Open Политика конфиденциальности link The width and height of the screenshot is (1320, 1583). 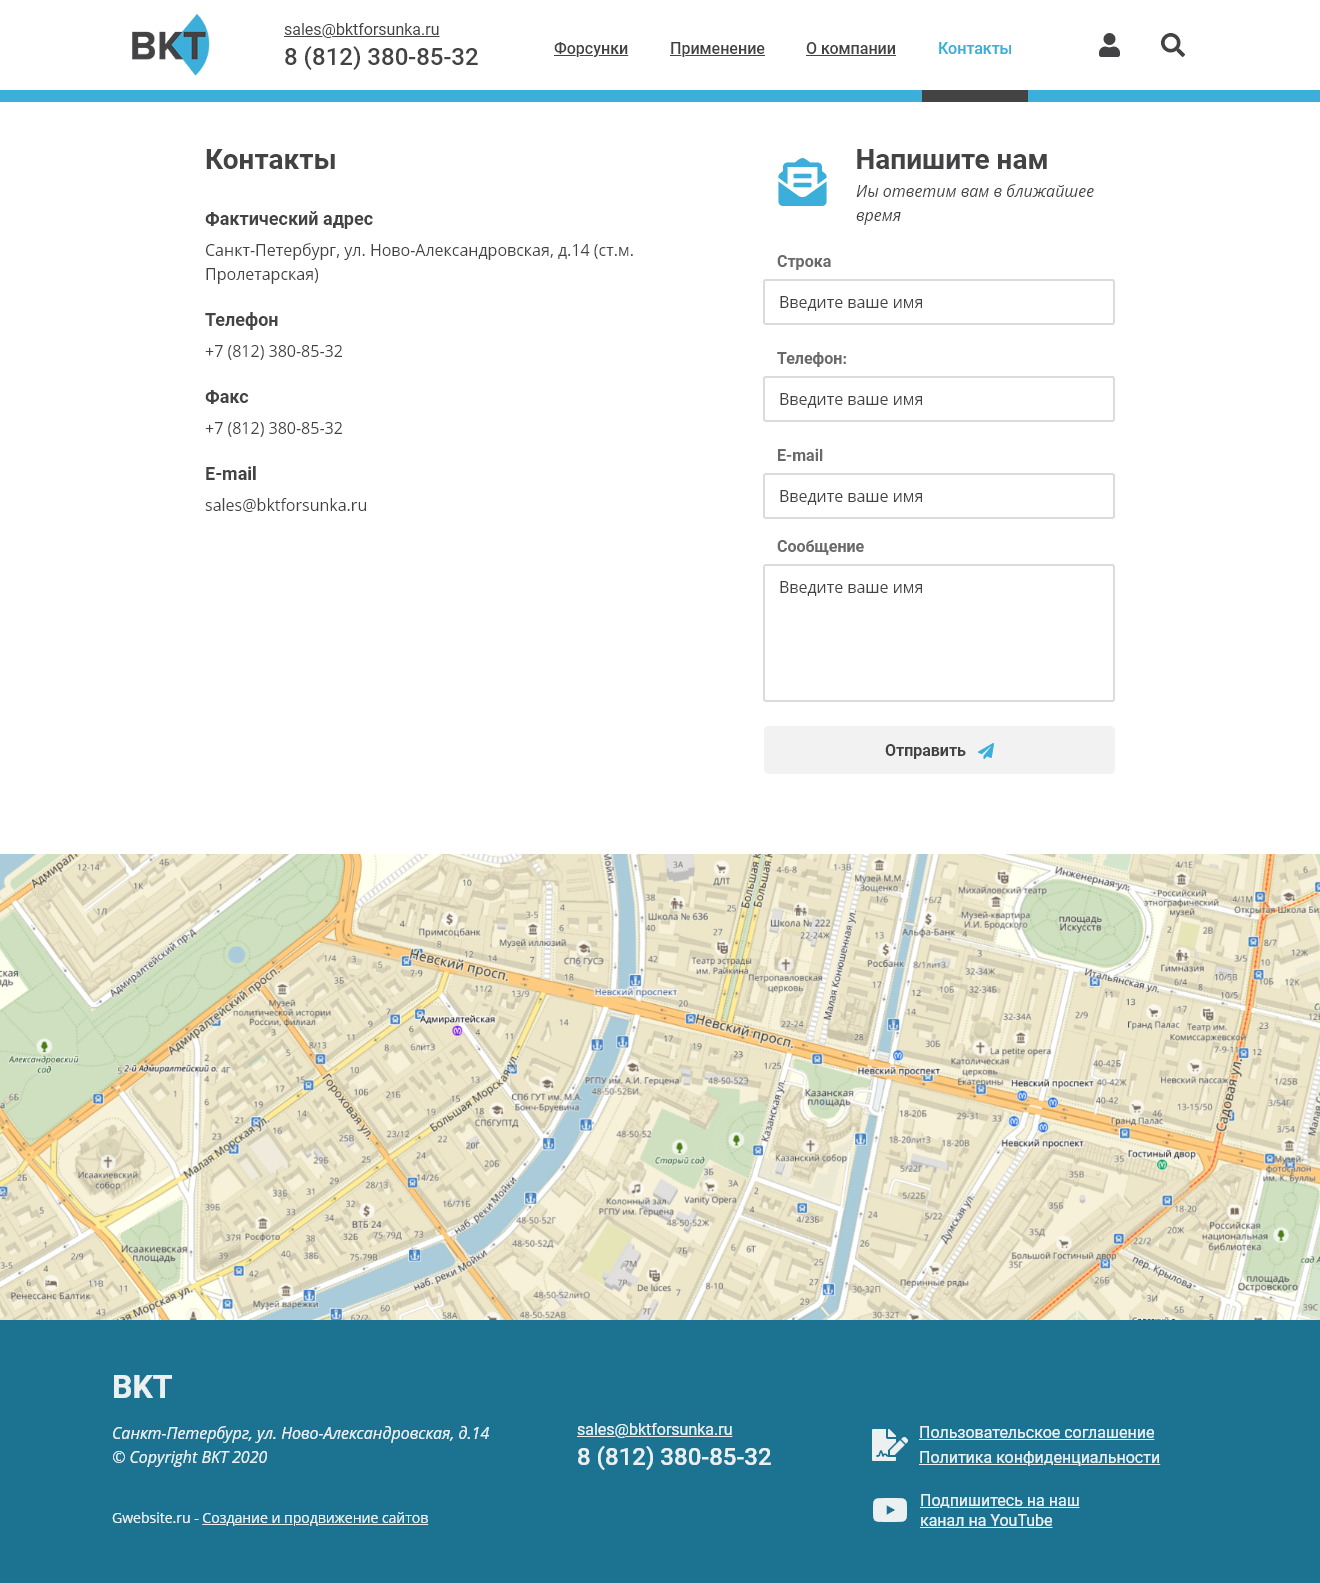point(1040,1458)
